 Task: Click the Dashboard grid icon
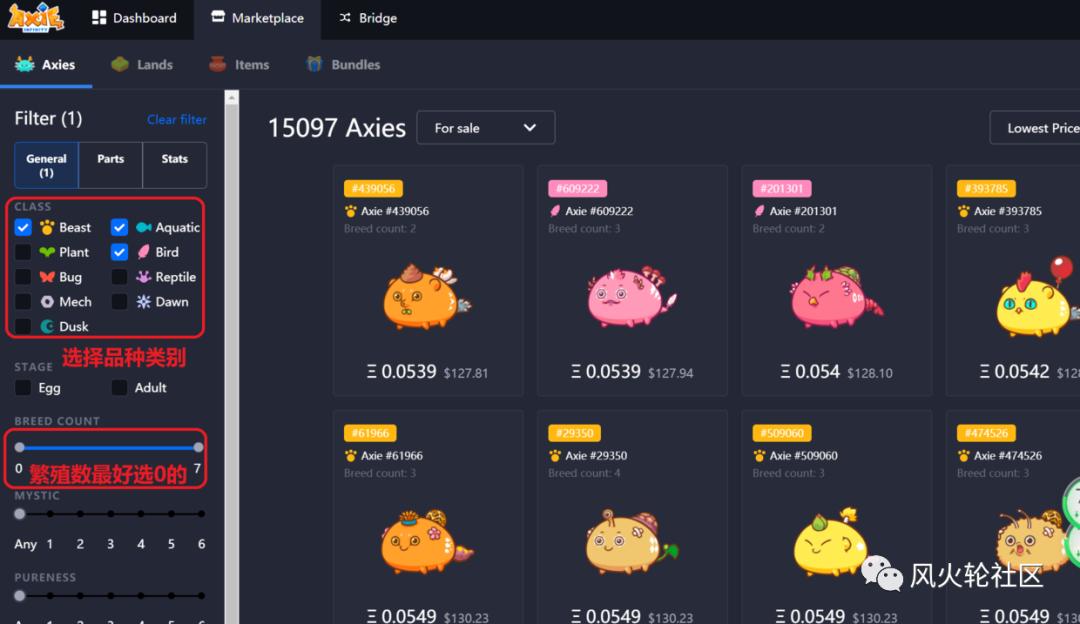point(99,18)
